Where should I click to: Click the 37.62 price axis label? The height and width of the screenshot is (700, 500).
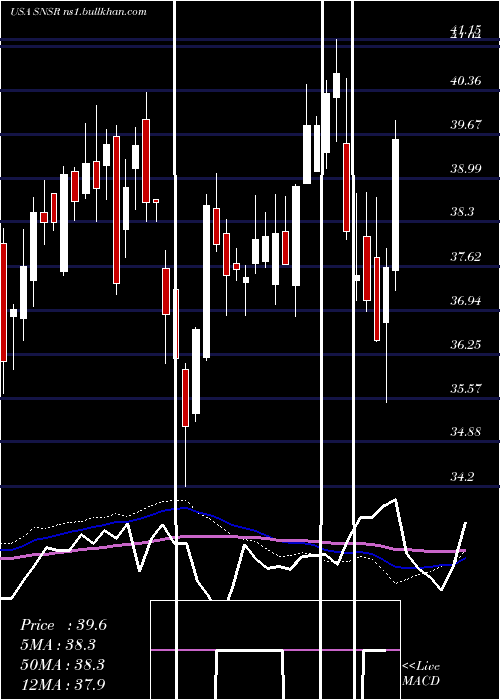(466, 256)
